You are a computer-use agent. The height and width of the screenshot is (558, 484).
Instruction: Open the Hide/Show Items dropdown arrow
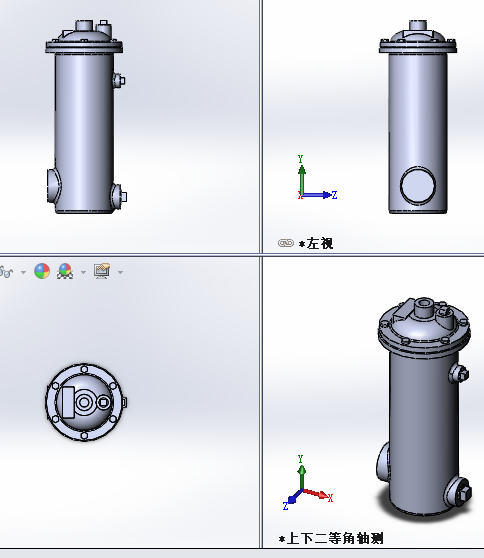(23, 272)
